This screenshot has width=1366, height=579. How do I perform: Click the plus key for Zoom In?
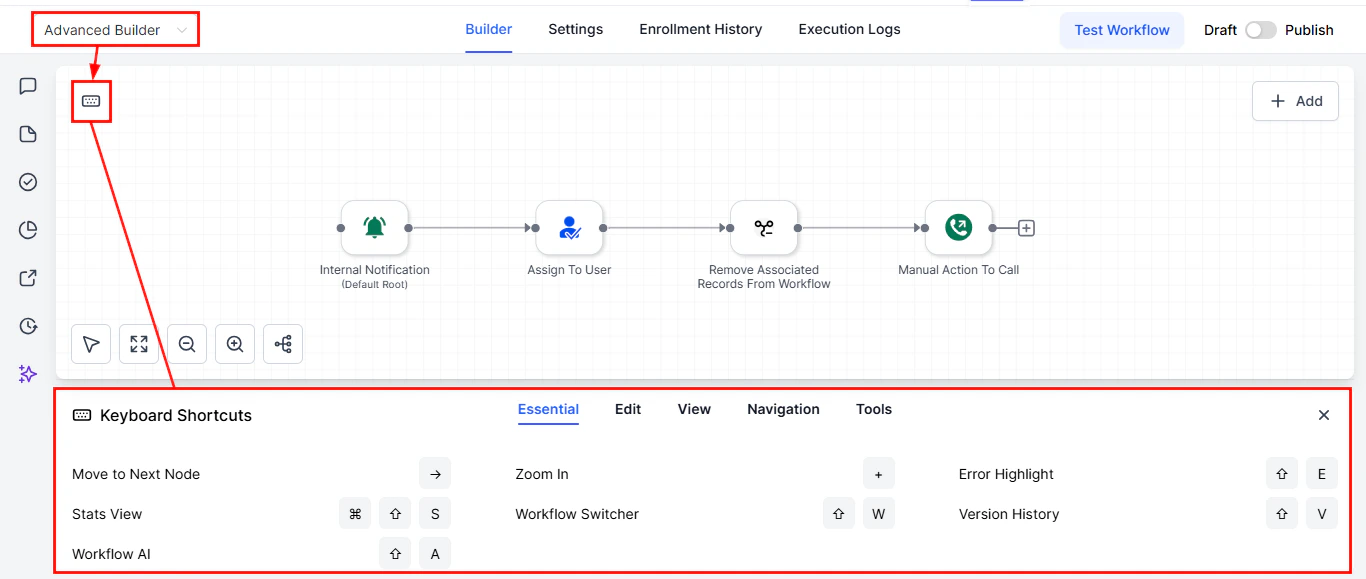point(879,474)
